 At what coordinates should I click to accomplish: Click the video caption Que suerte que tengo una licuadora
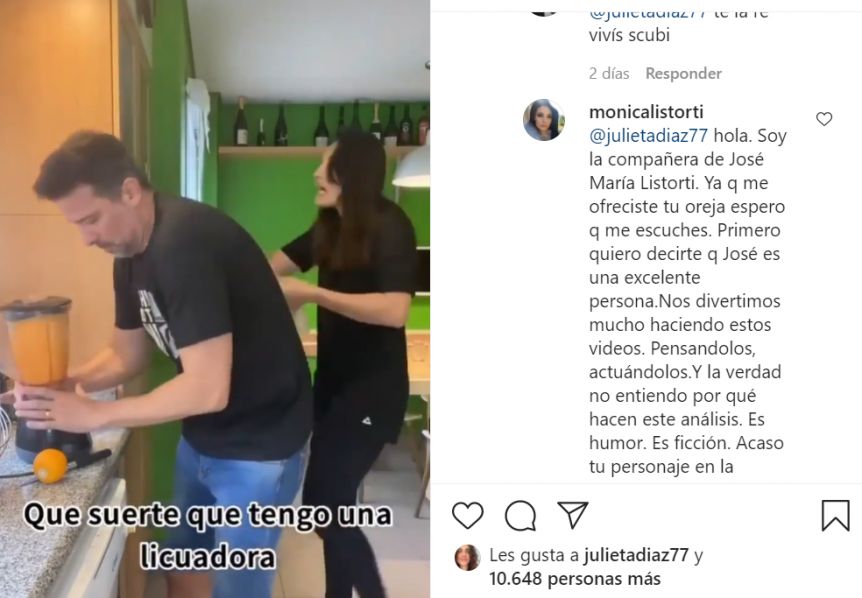(208, 535)
